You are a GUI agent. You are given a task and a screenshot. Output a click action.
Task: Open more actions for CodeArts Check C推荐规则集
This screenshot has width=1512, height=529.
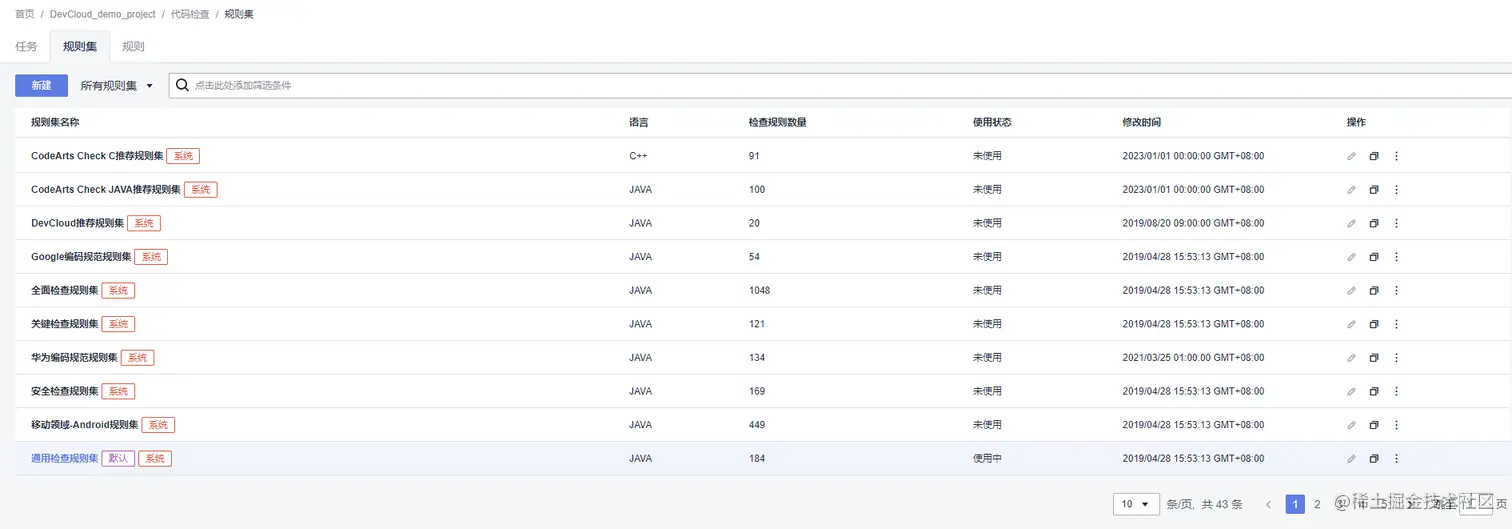[x=1397, y=156]
